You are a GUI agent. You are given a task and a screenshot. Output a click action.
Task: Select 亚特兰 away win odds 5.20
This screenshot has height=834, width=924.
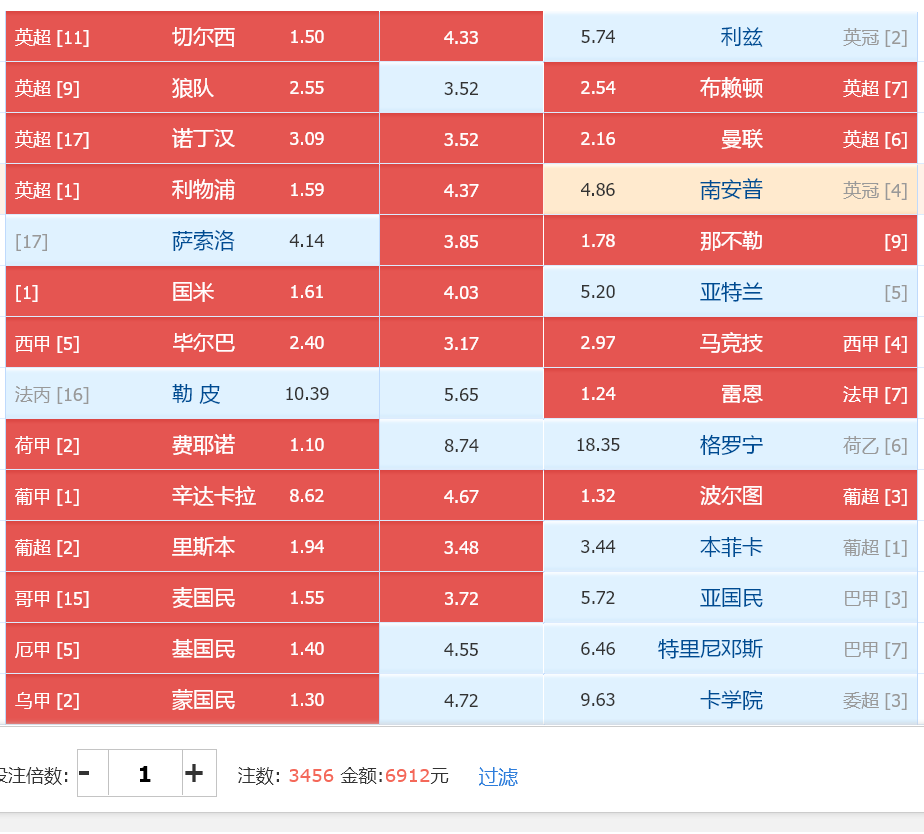pyautogui.click(x=730, y=292)
